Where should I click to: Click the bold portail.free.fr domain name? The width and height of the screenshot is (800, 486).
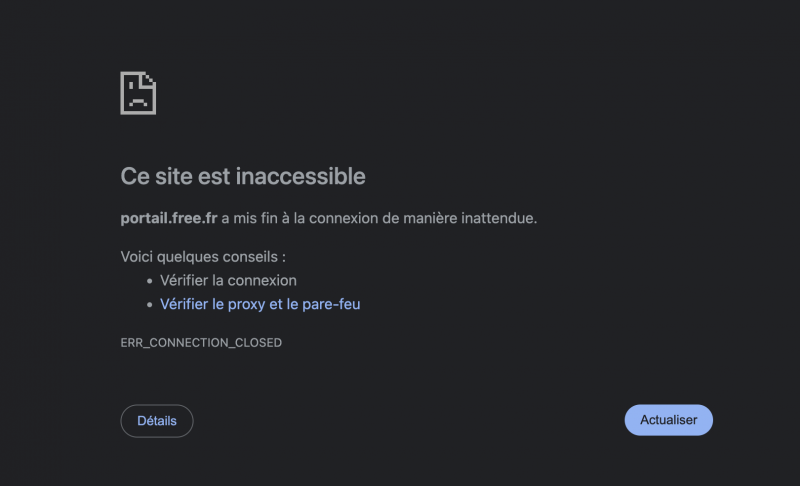tap(169, 218)
